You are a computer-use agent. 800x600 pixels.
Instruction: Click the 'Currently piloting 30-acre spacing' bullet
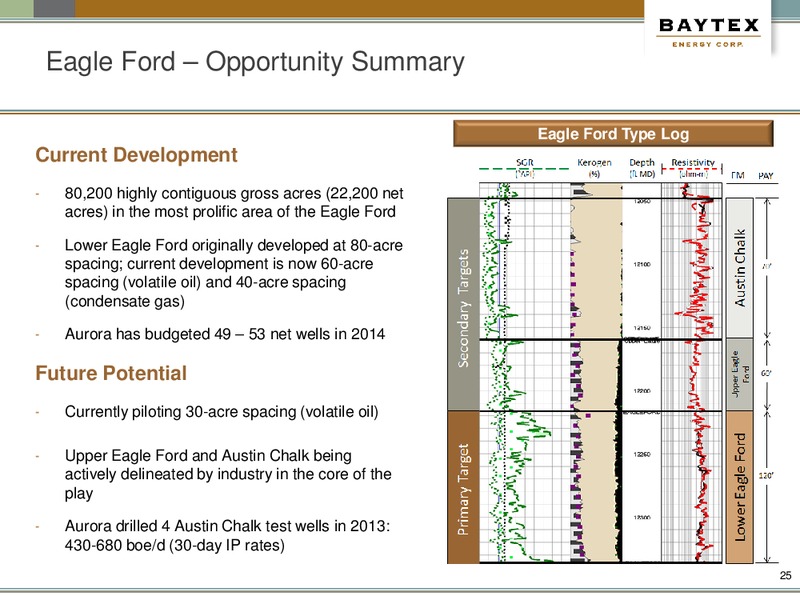tap(221, 412)
